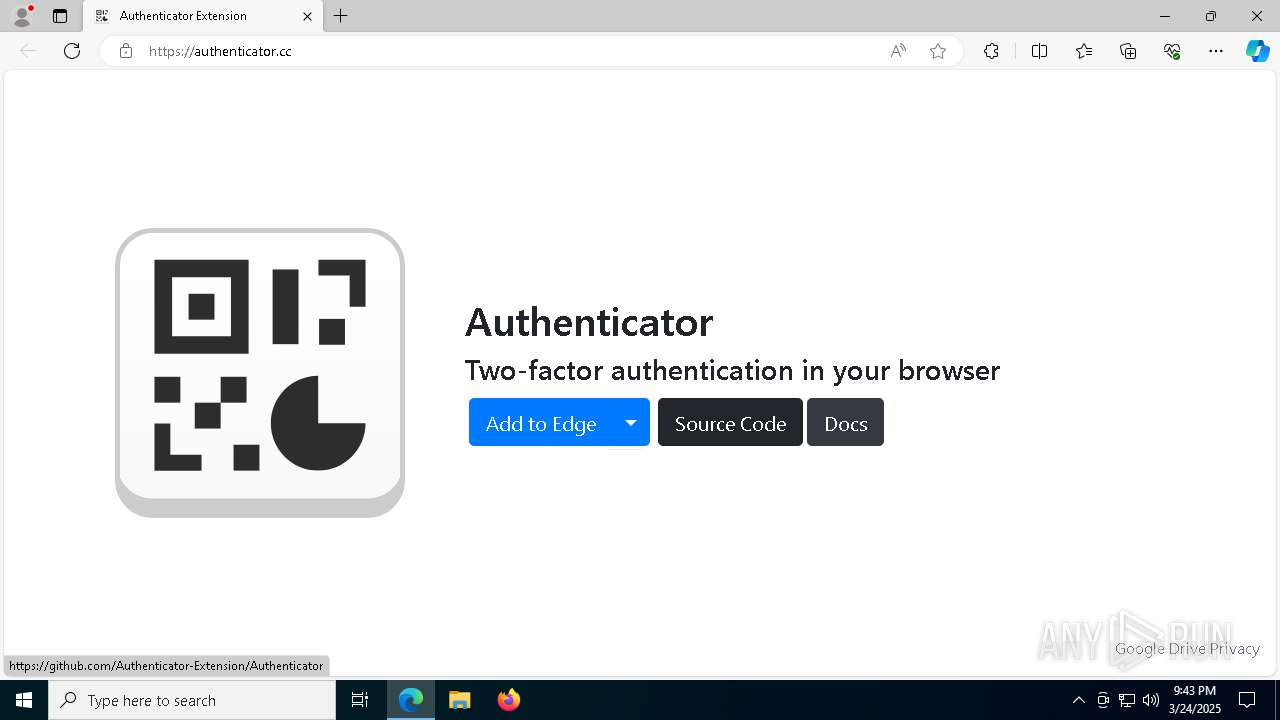Click the Authenticator QR logo image
Viewport: 1280px width, 720px height.
pyautogui.click(x=260, y=372)
